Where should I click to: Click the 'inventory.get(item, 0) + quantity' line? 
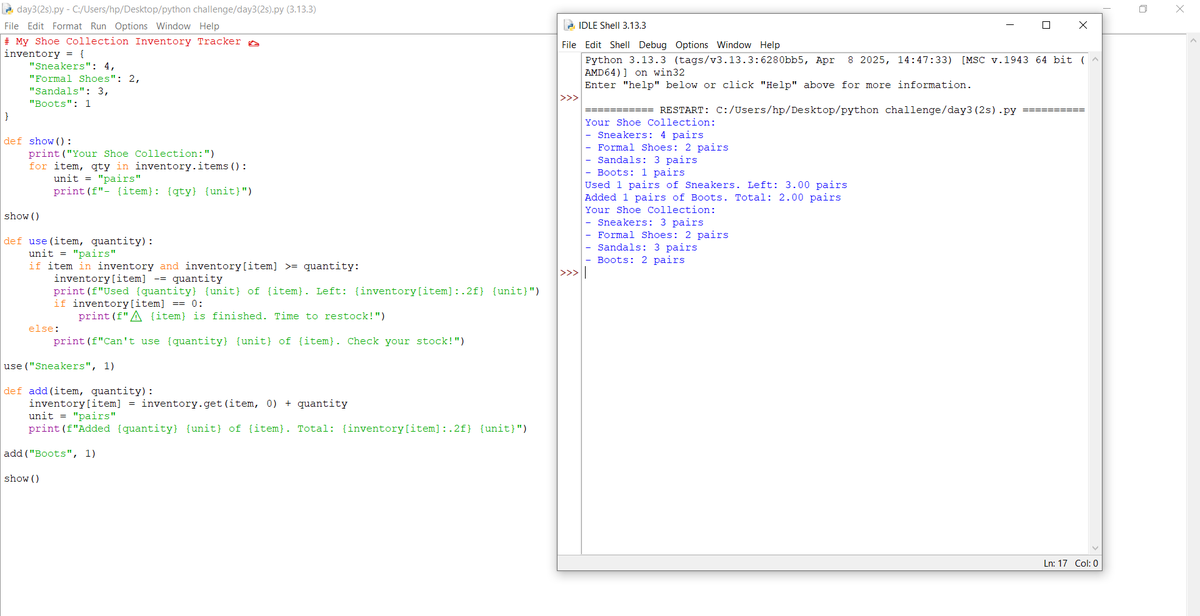pyautogui.click(x=188, y=403)
